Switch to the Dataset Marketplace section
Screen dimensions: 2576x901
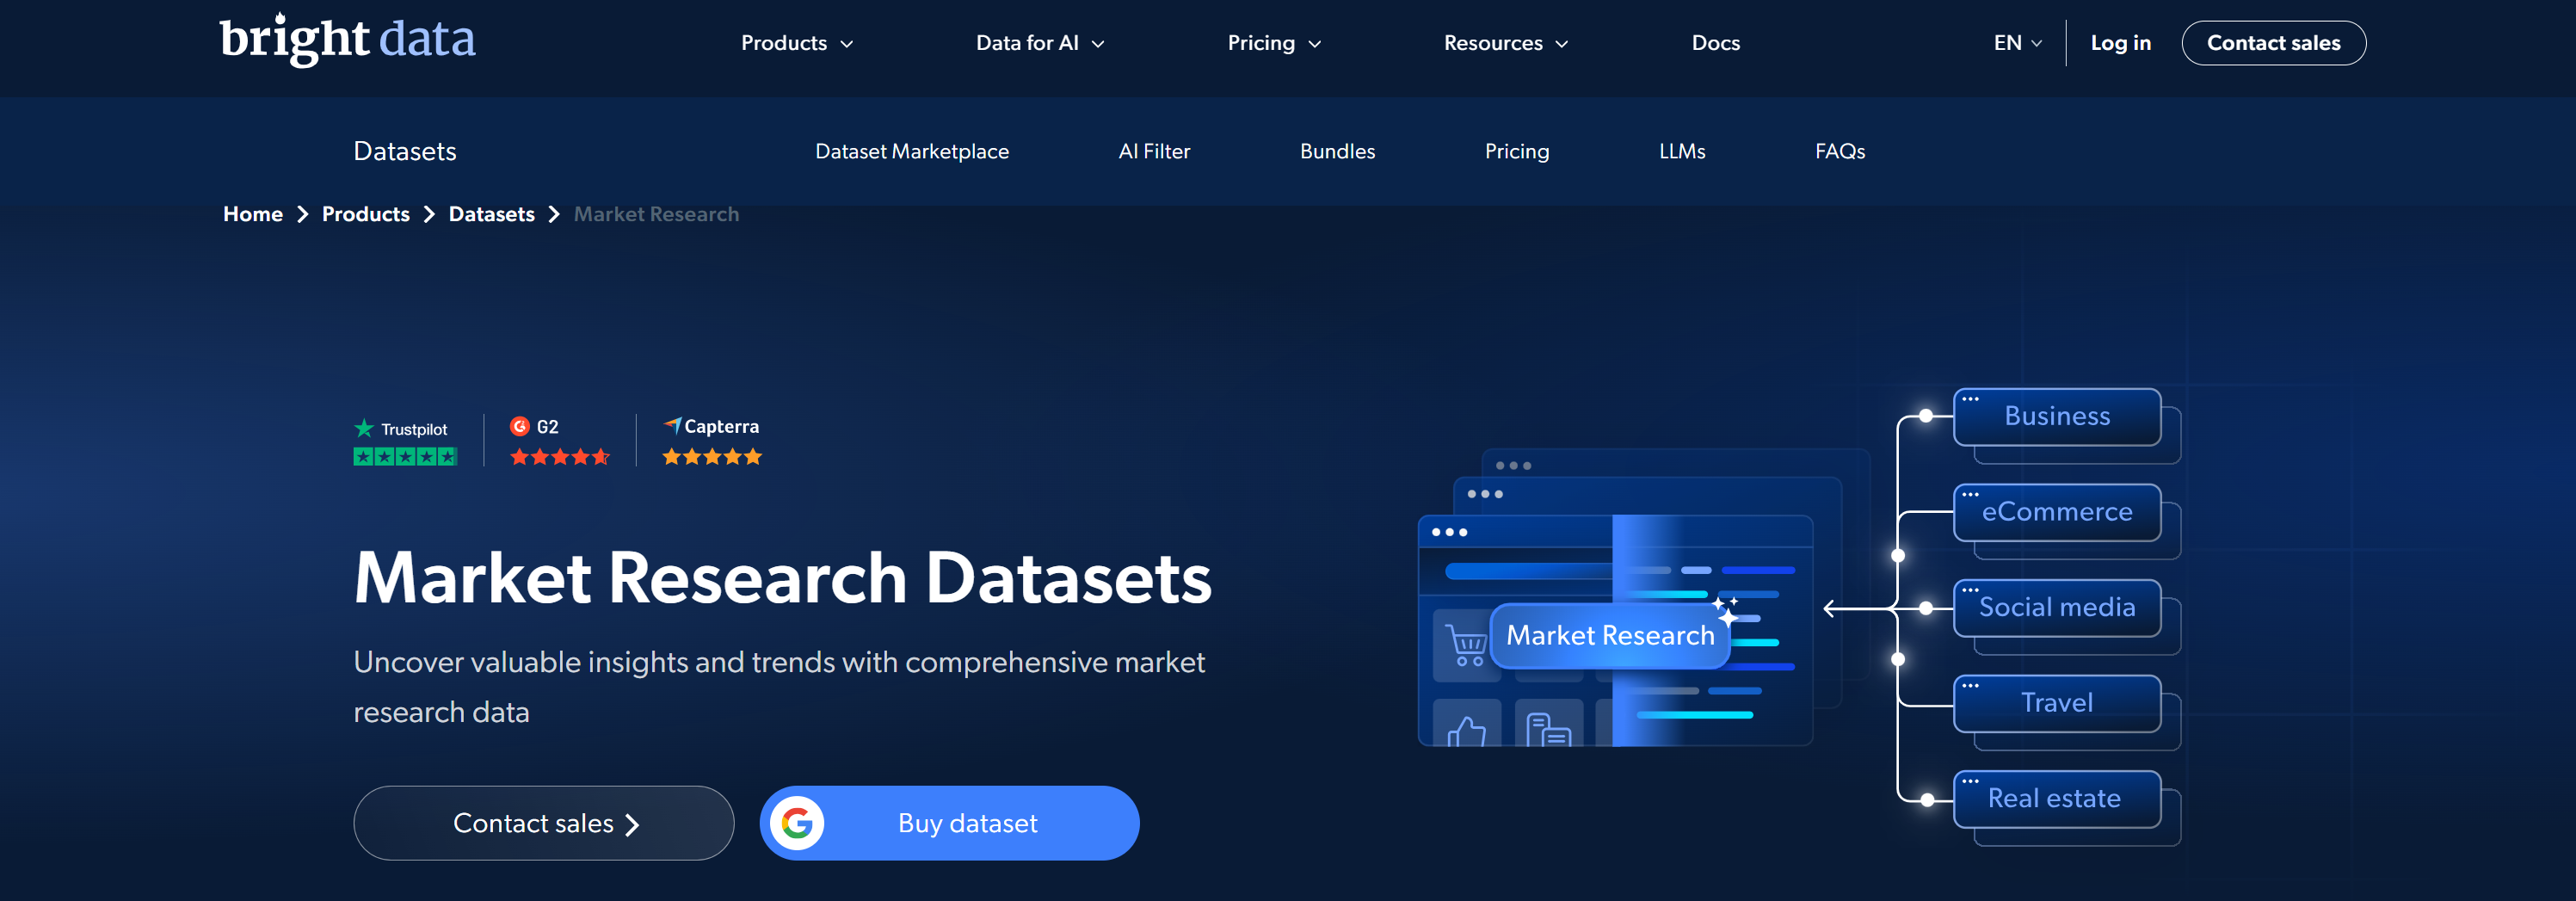[x=911, y=151]
